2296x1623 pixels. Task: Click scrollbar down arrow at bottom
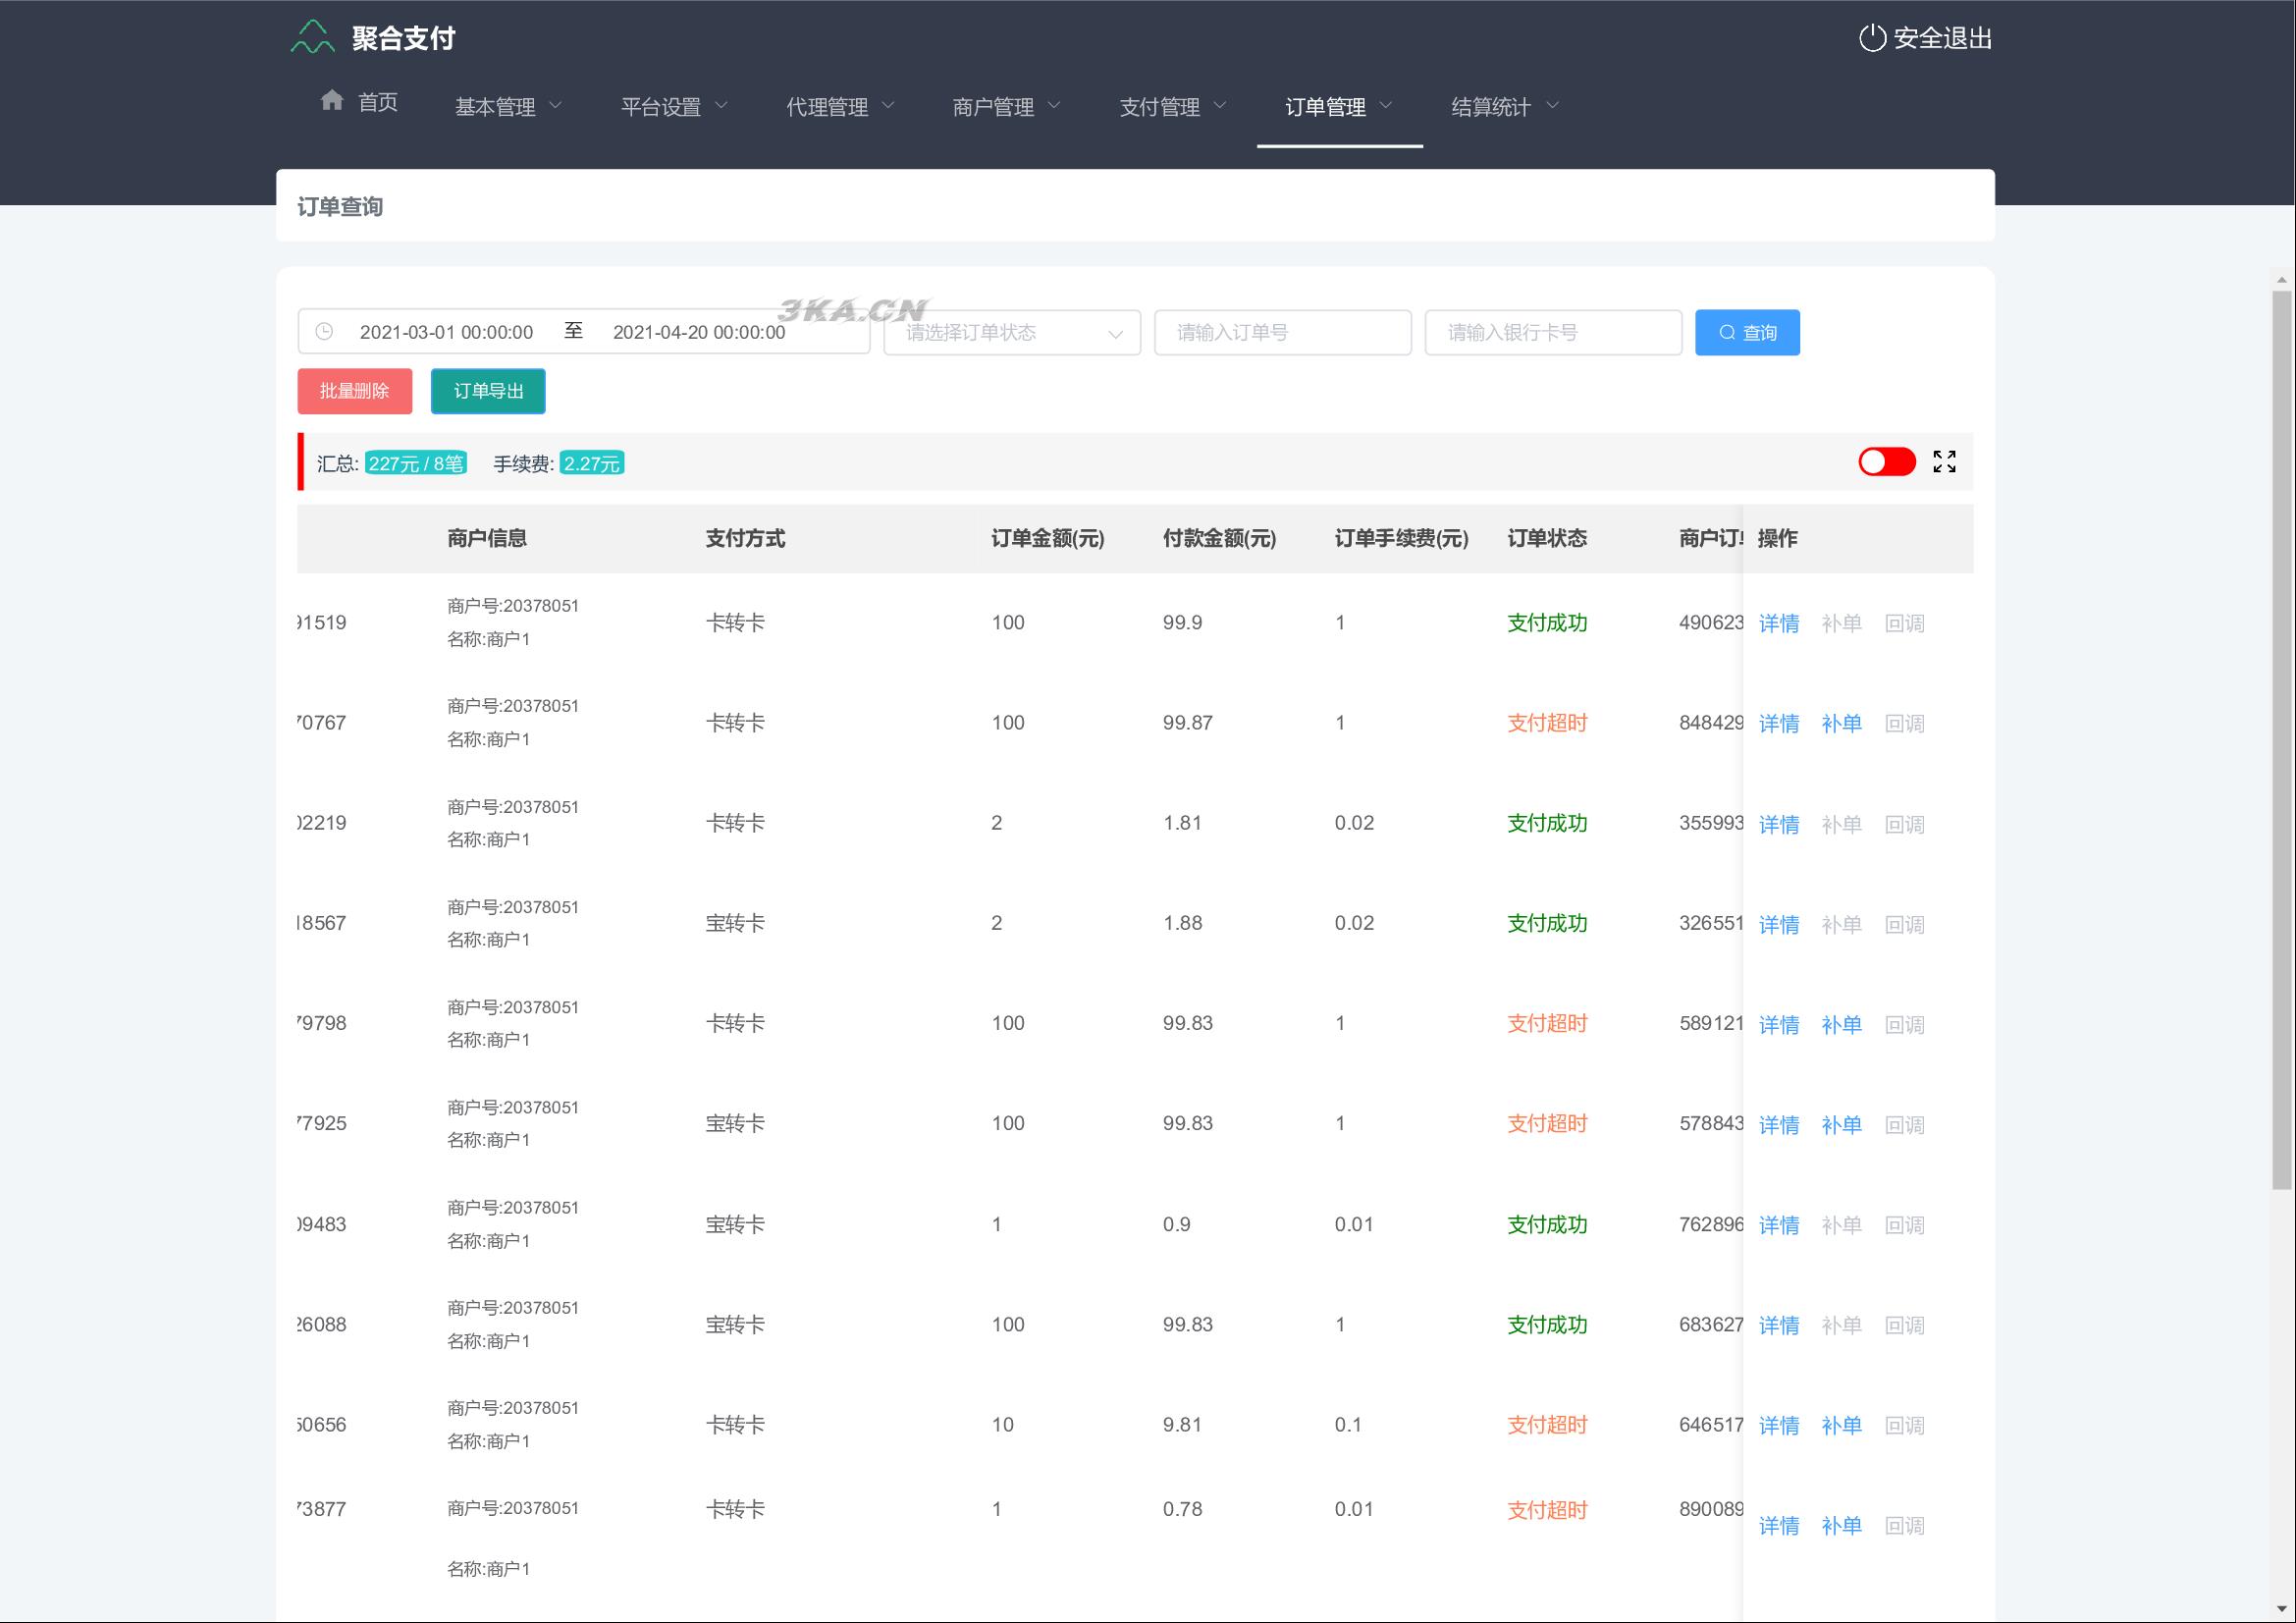click(2281, 1609)
